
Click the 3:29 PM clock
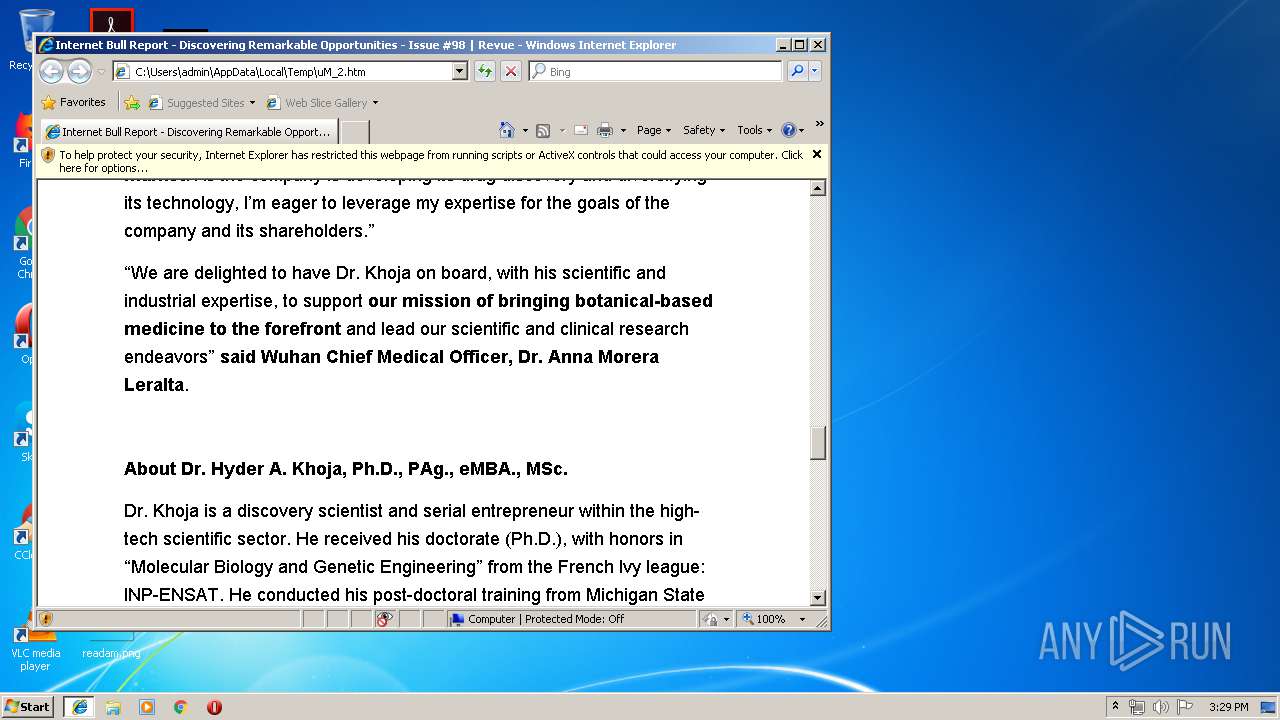[x=1228, y=707]
